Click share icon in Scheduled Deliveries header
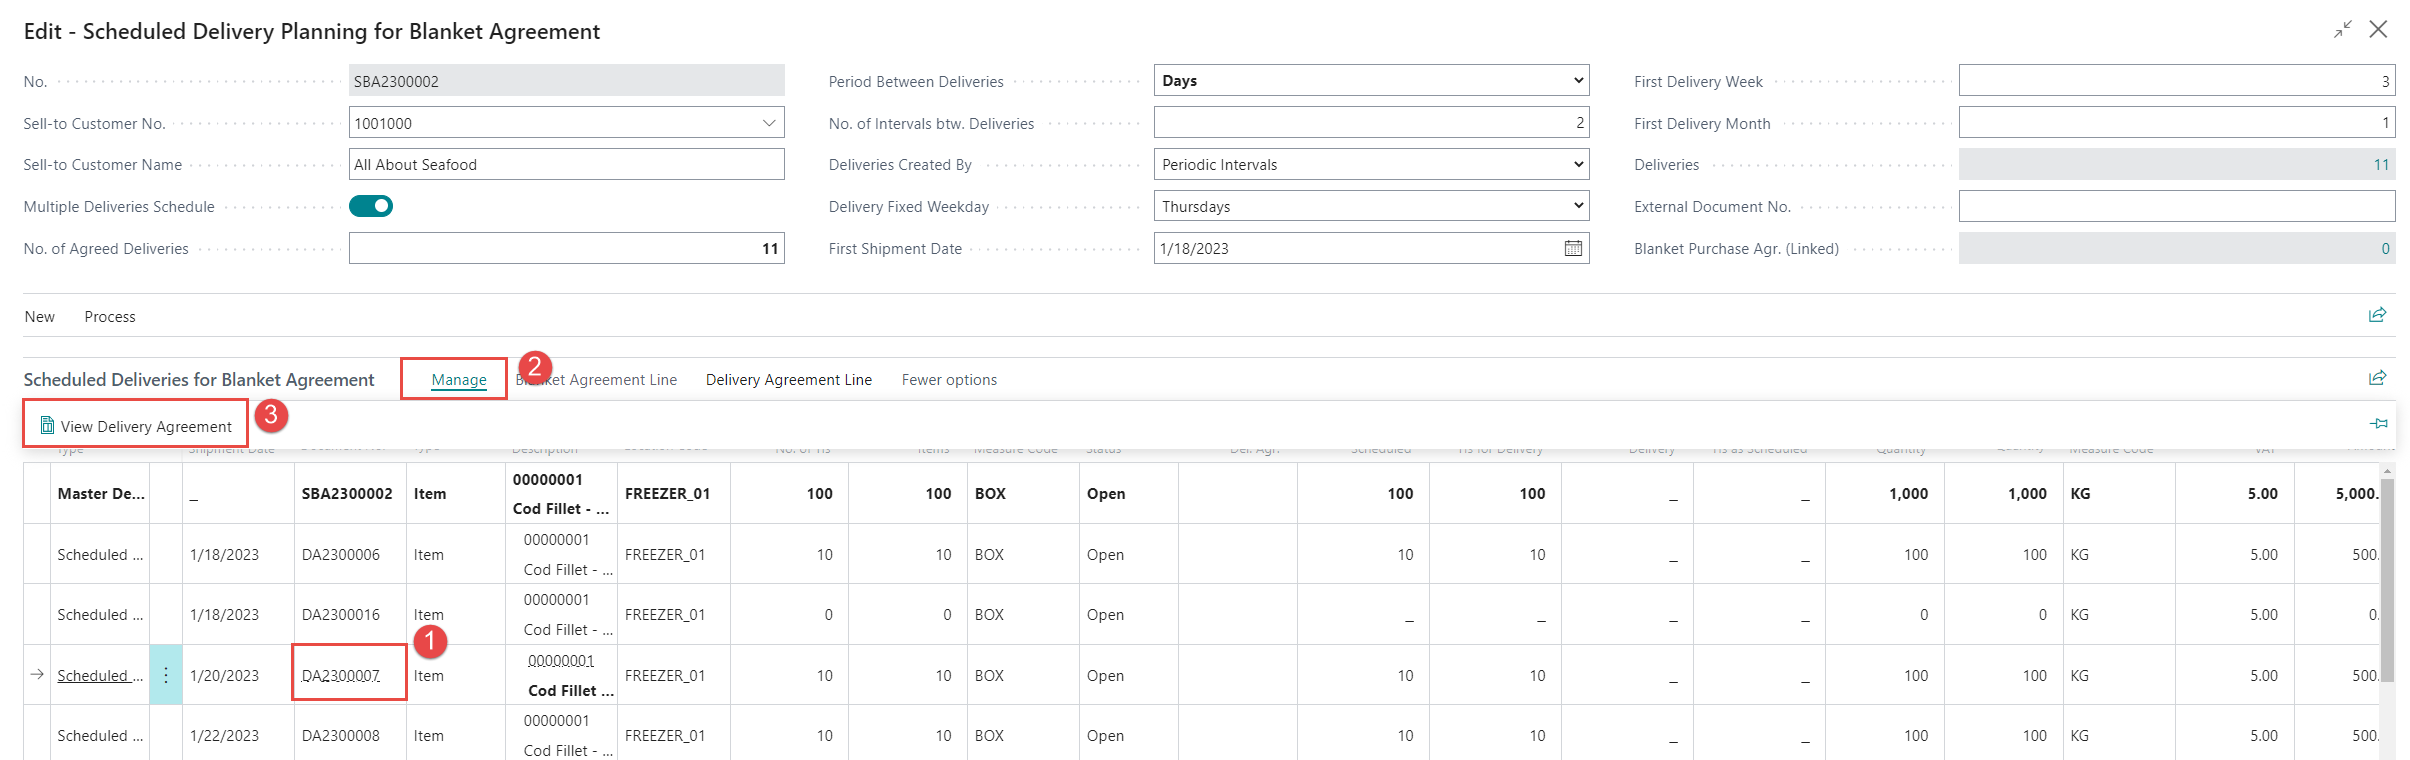Image resolution: width=2410 pixels, height=760 pixels. point(2377,378)
